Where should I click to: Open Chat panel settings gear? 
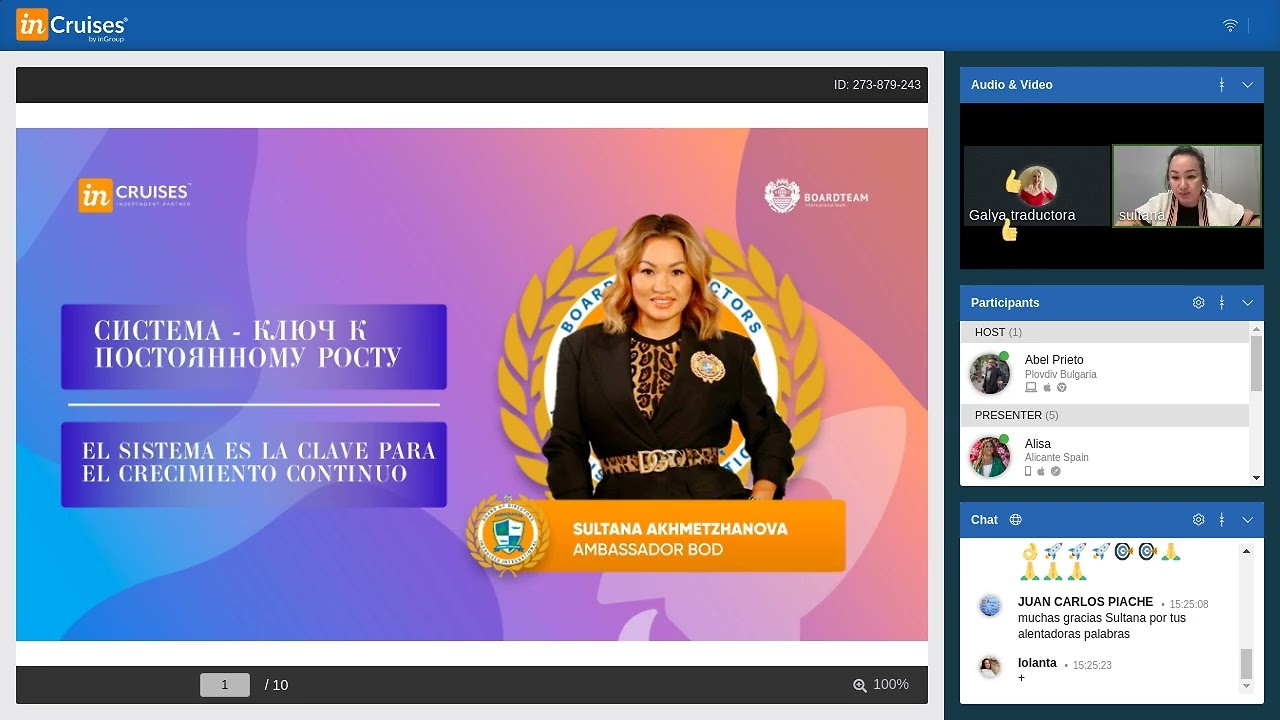(1198, 520)
